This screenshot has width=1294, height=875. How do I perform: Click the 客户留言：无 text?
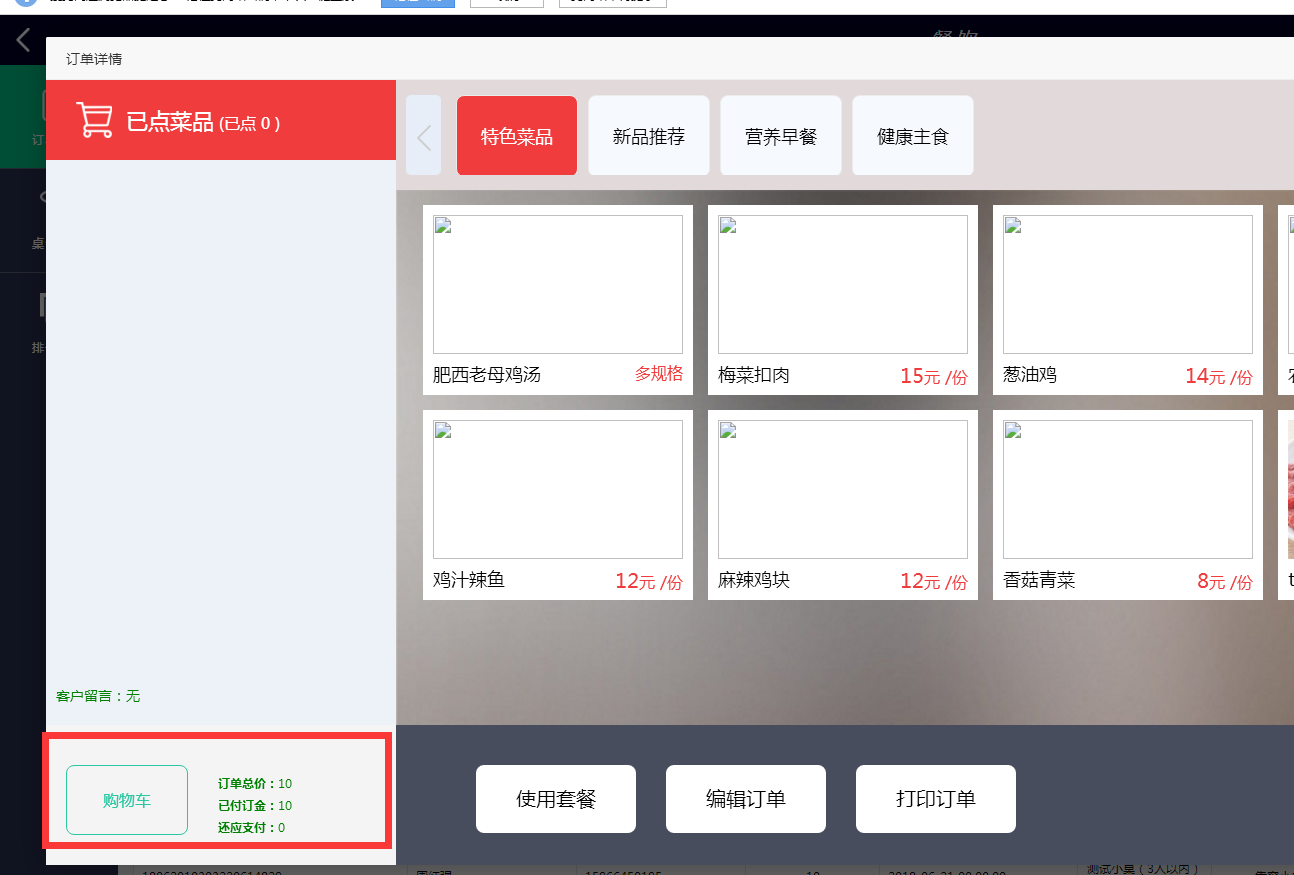pyautogui.click(x=98, y=696)
